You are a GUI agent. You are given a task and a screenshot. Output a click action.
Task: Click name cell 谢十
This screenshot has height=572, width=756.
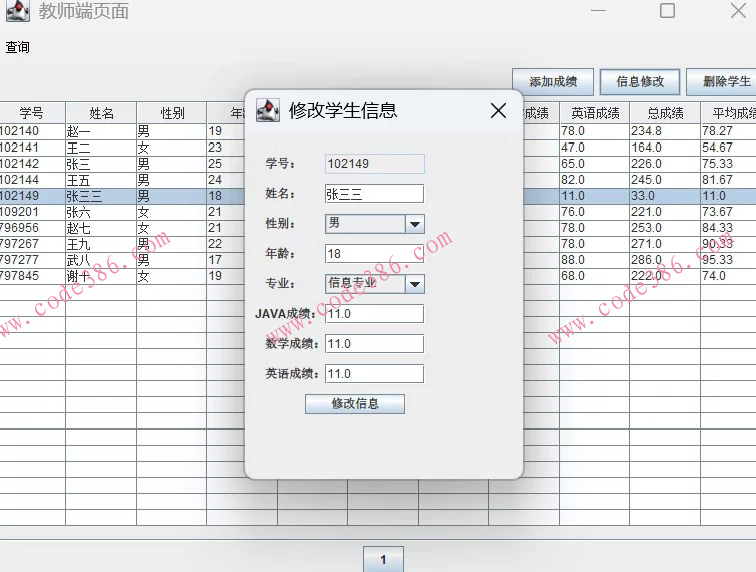point(101,276)
